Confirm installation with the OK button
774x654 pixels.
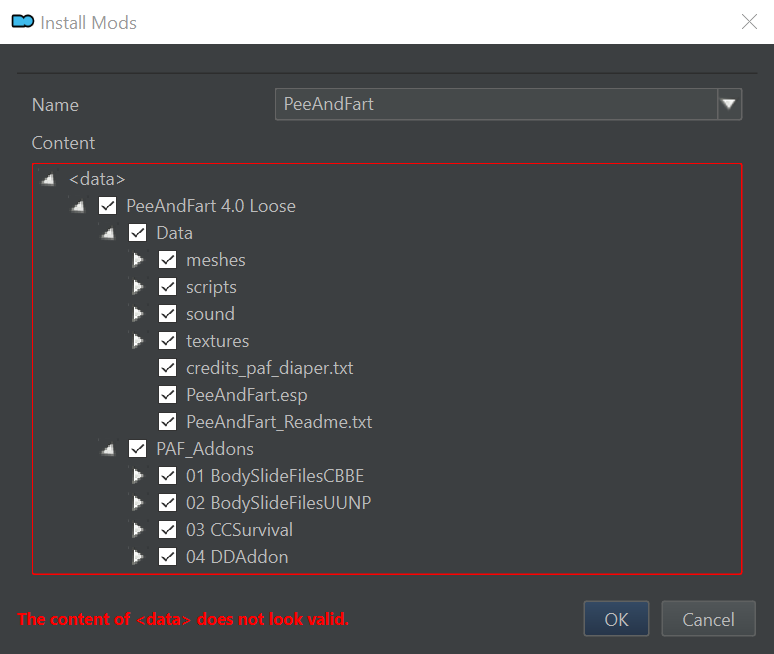point(616,619)
